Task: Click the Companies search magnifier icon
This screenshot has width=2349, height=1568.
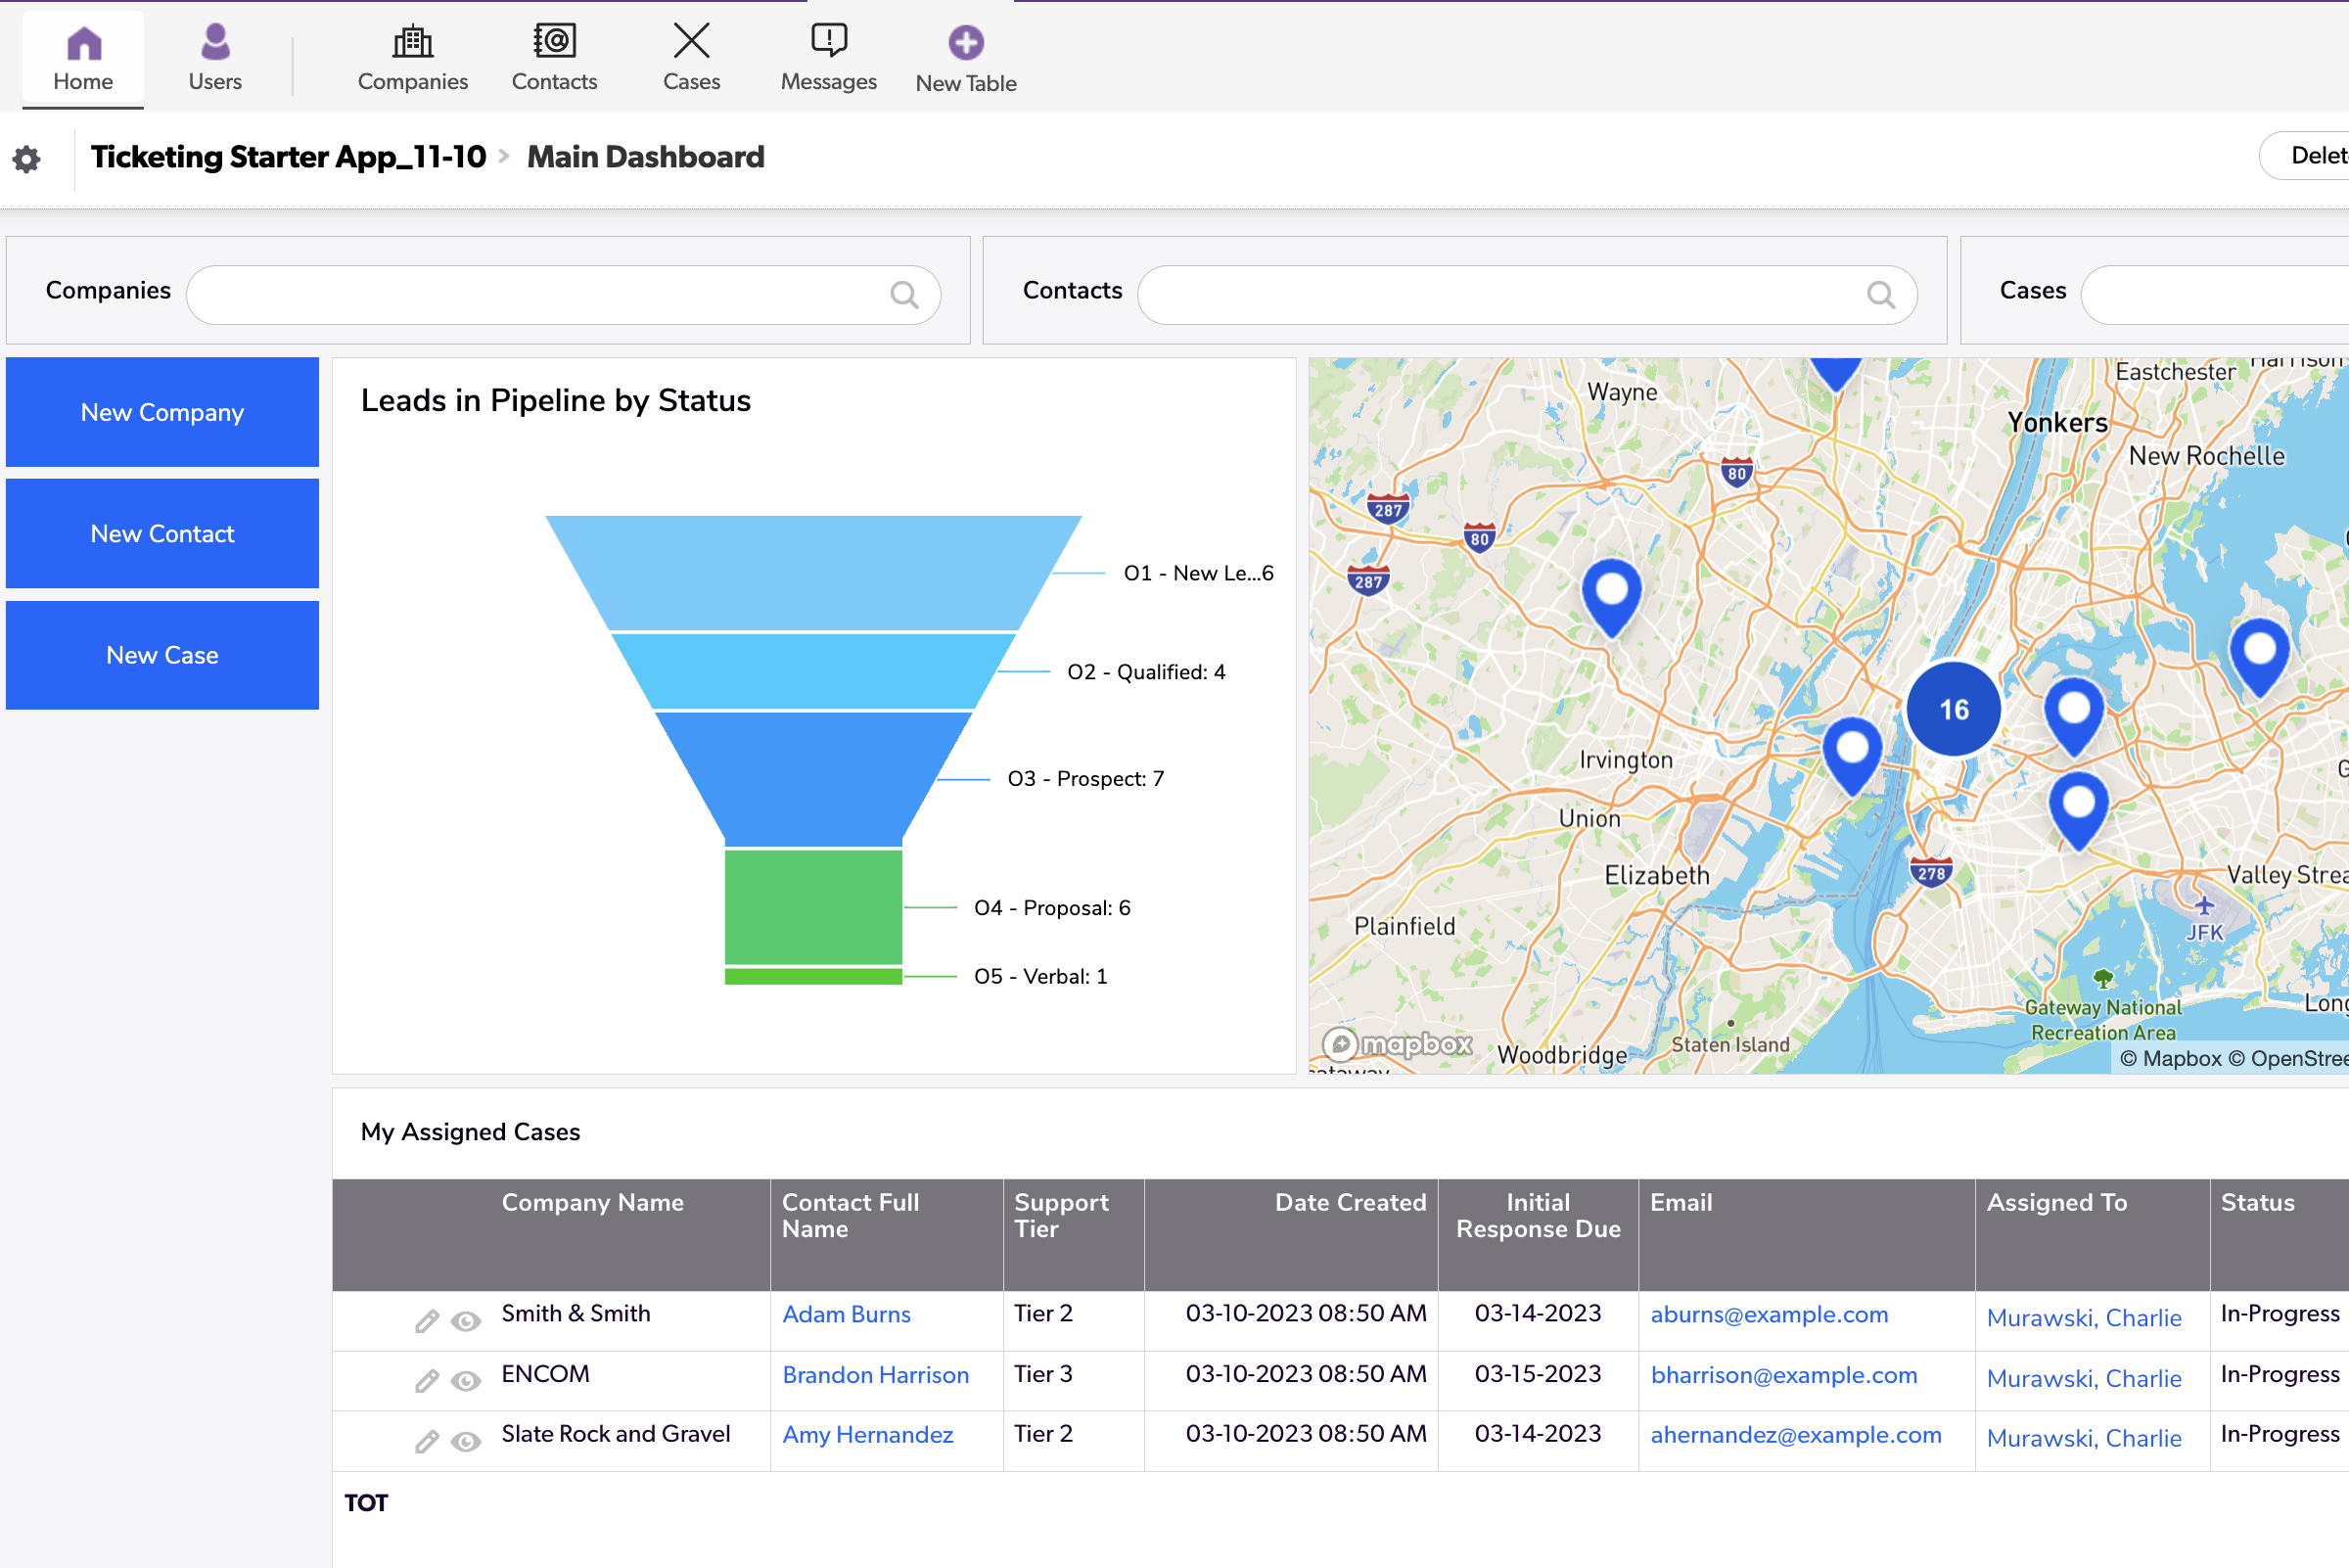Action: coord(904,295)
